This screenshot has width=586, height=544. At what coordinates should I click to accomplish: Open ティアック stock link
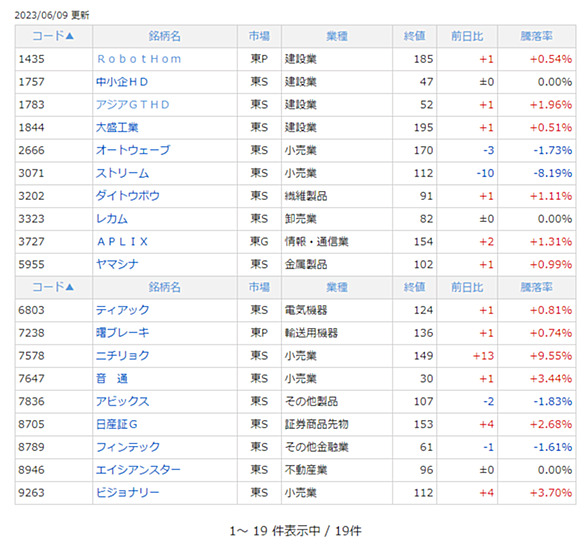(x=123, y=310)
